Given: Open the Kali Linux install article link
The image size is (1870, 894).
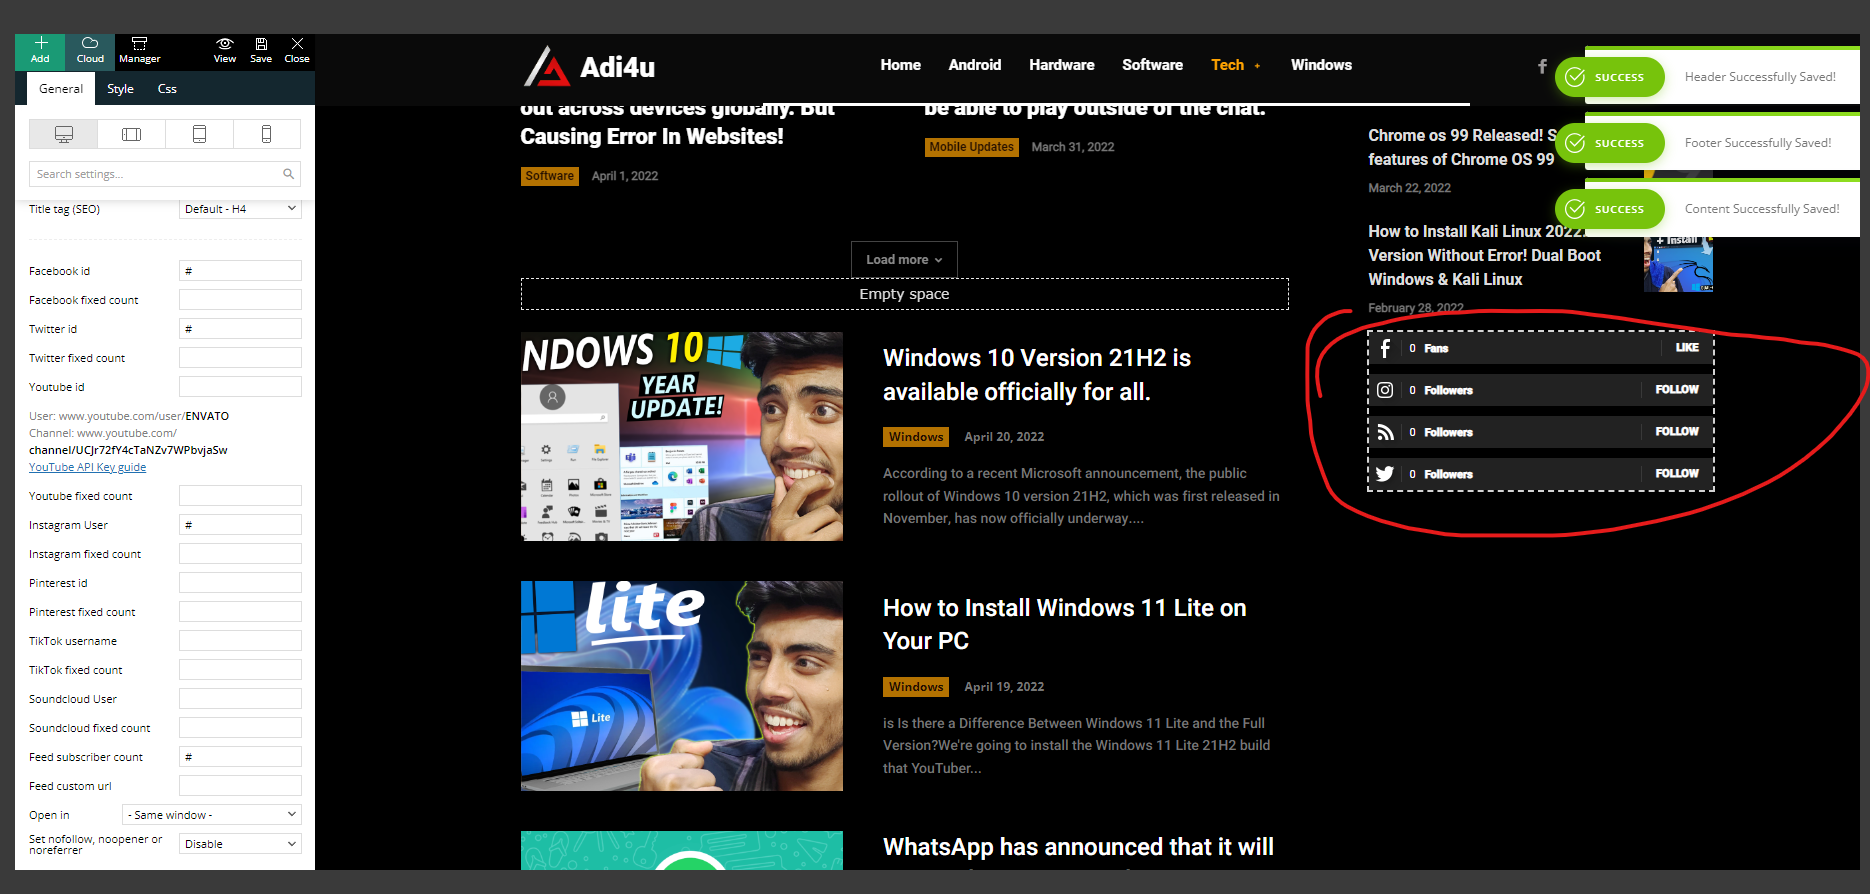Looking at the screenshot, I should 1485,255.
